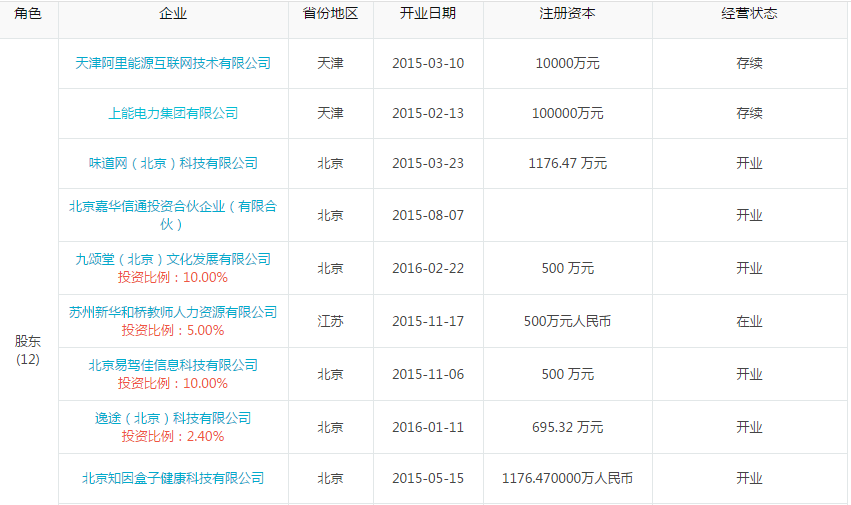The height and width of the screenshot is (505, 851).
Task: Click 存续 status in 上能电力 row
Action: (x=750, y=113)
